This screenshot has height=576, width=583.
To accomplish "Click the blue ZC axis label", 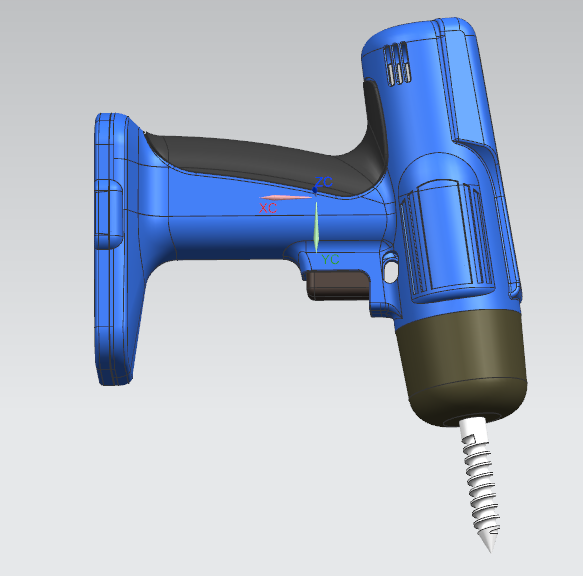I will [x=323, y=182].
